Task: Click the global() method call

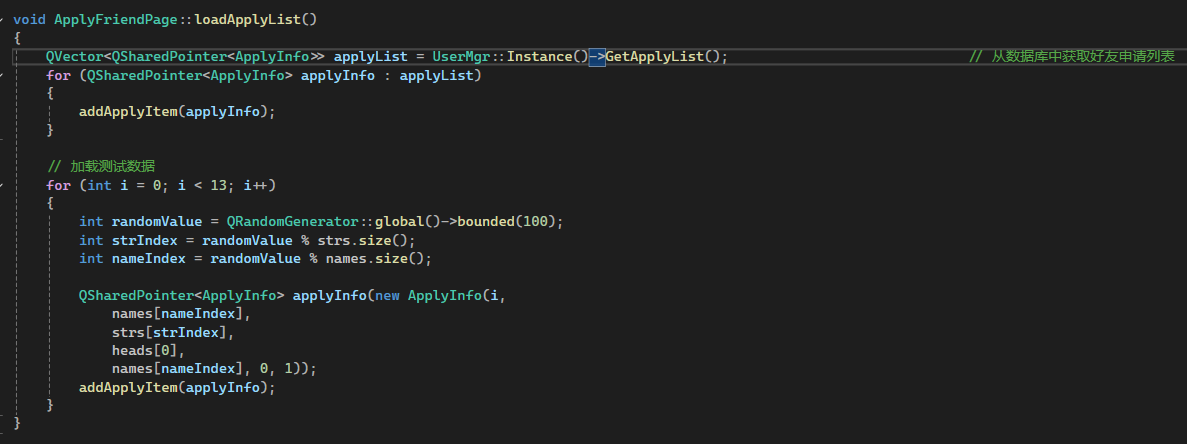Action: (x=407, y=222)
